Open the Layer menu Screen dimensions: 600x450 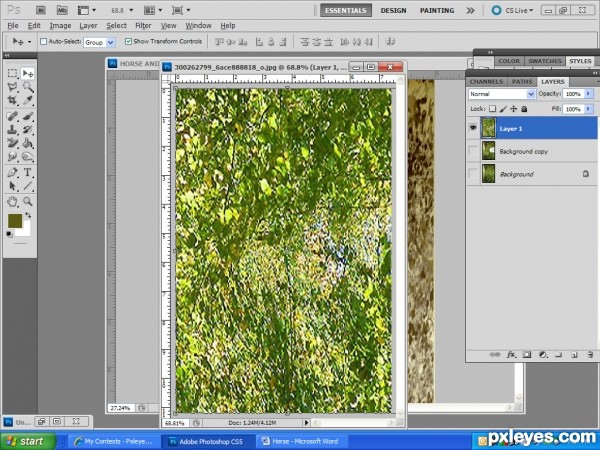tap(88, 26)
